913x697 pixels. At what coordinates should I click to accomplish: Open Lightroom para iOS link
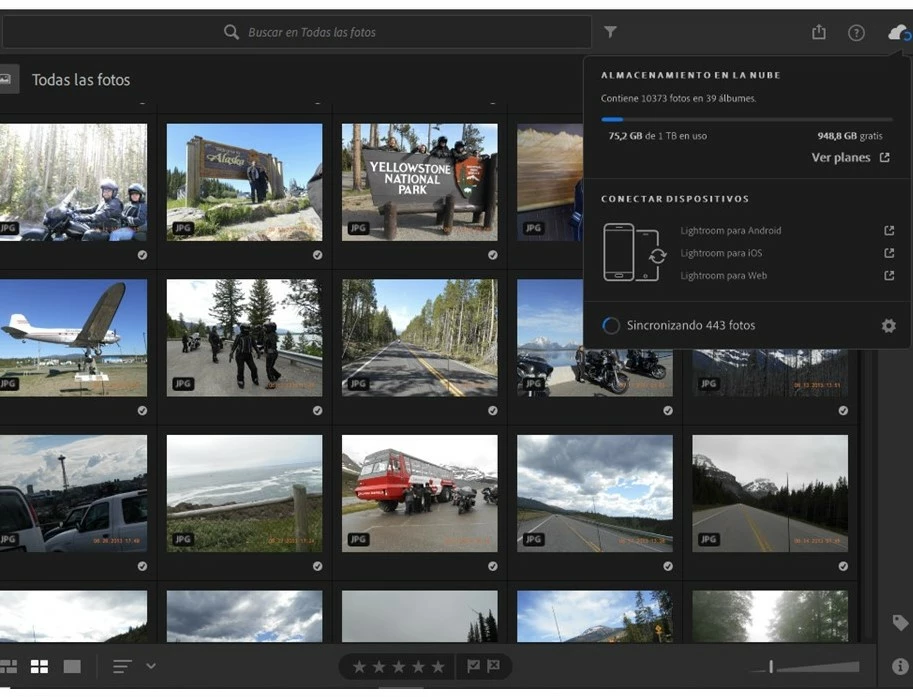click(x=721, y=253)
